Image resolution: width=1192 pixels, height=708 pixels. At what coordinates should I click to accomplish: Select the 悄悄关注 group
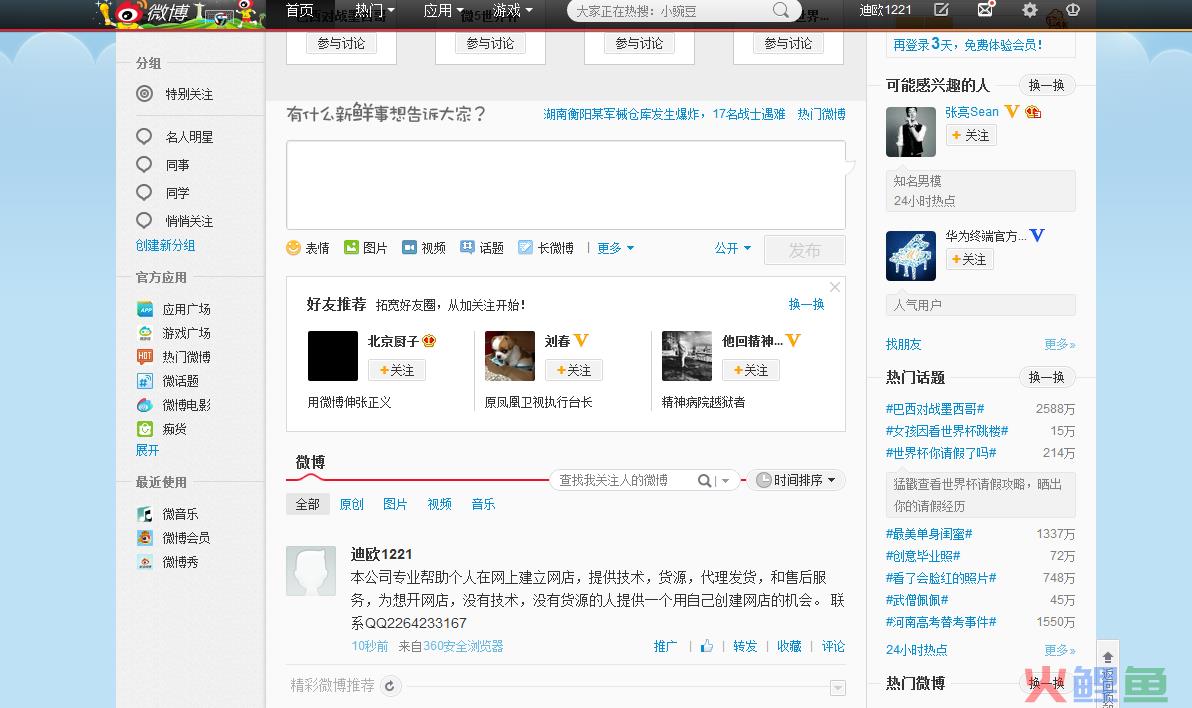176,221
